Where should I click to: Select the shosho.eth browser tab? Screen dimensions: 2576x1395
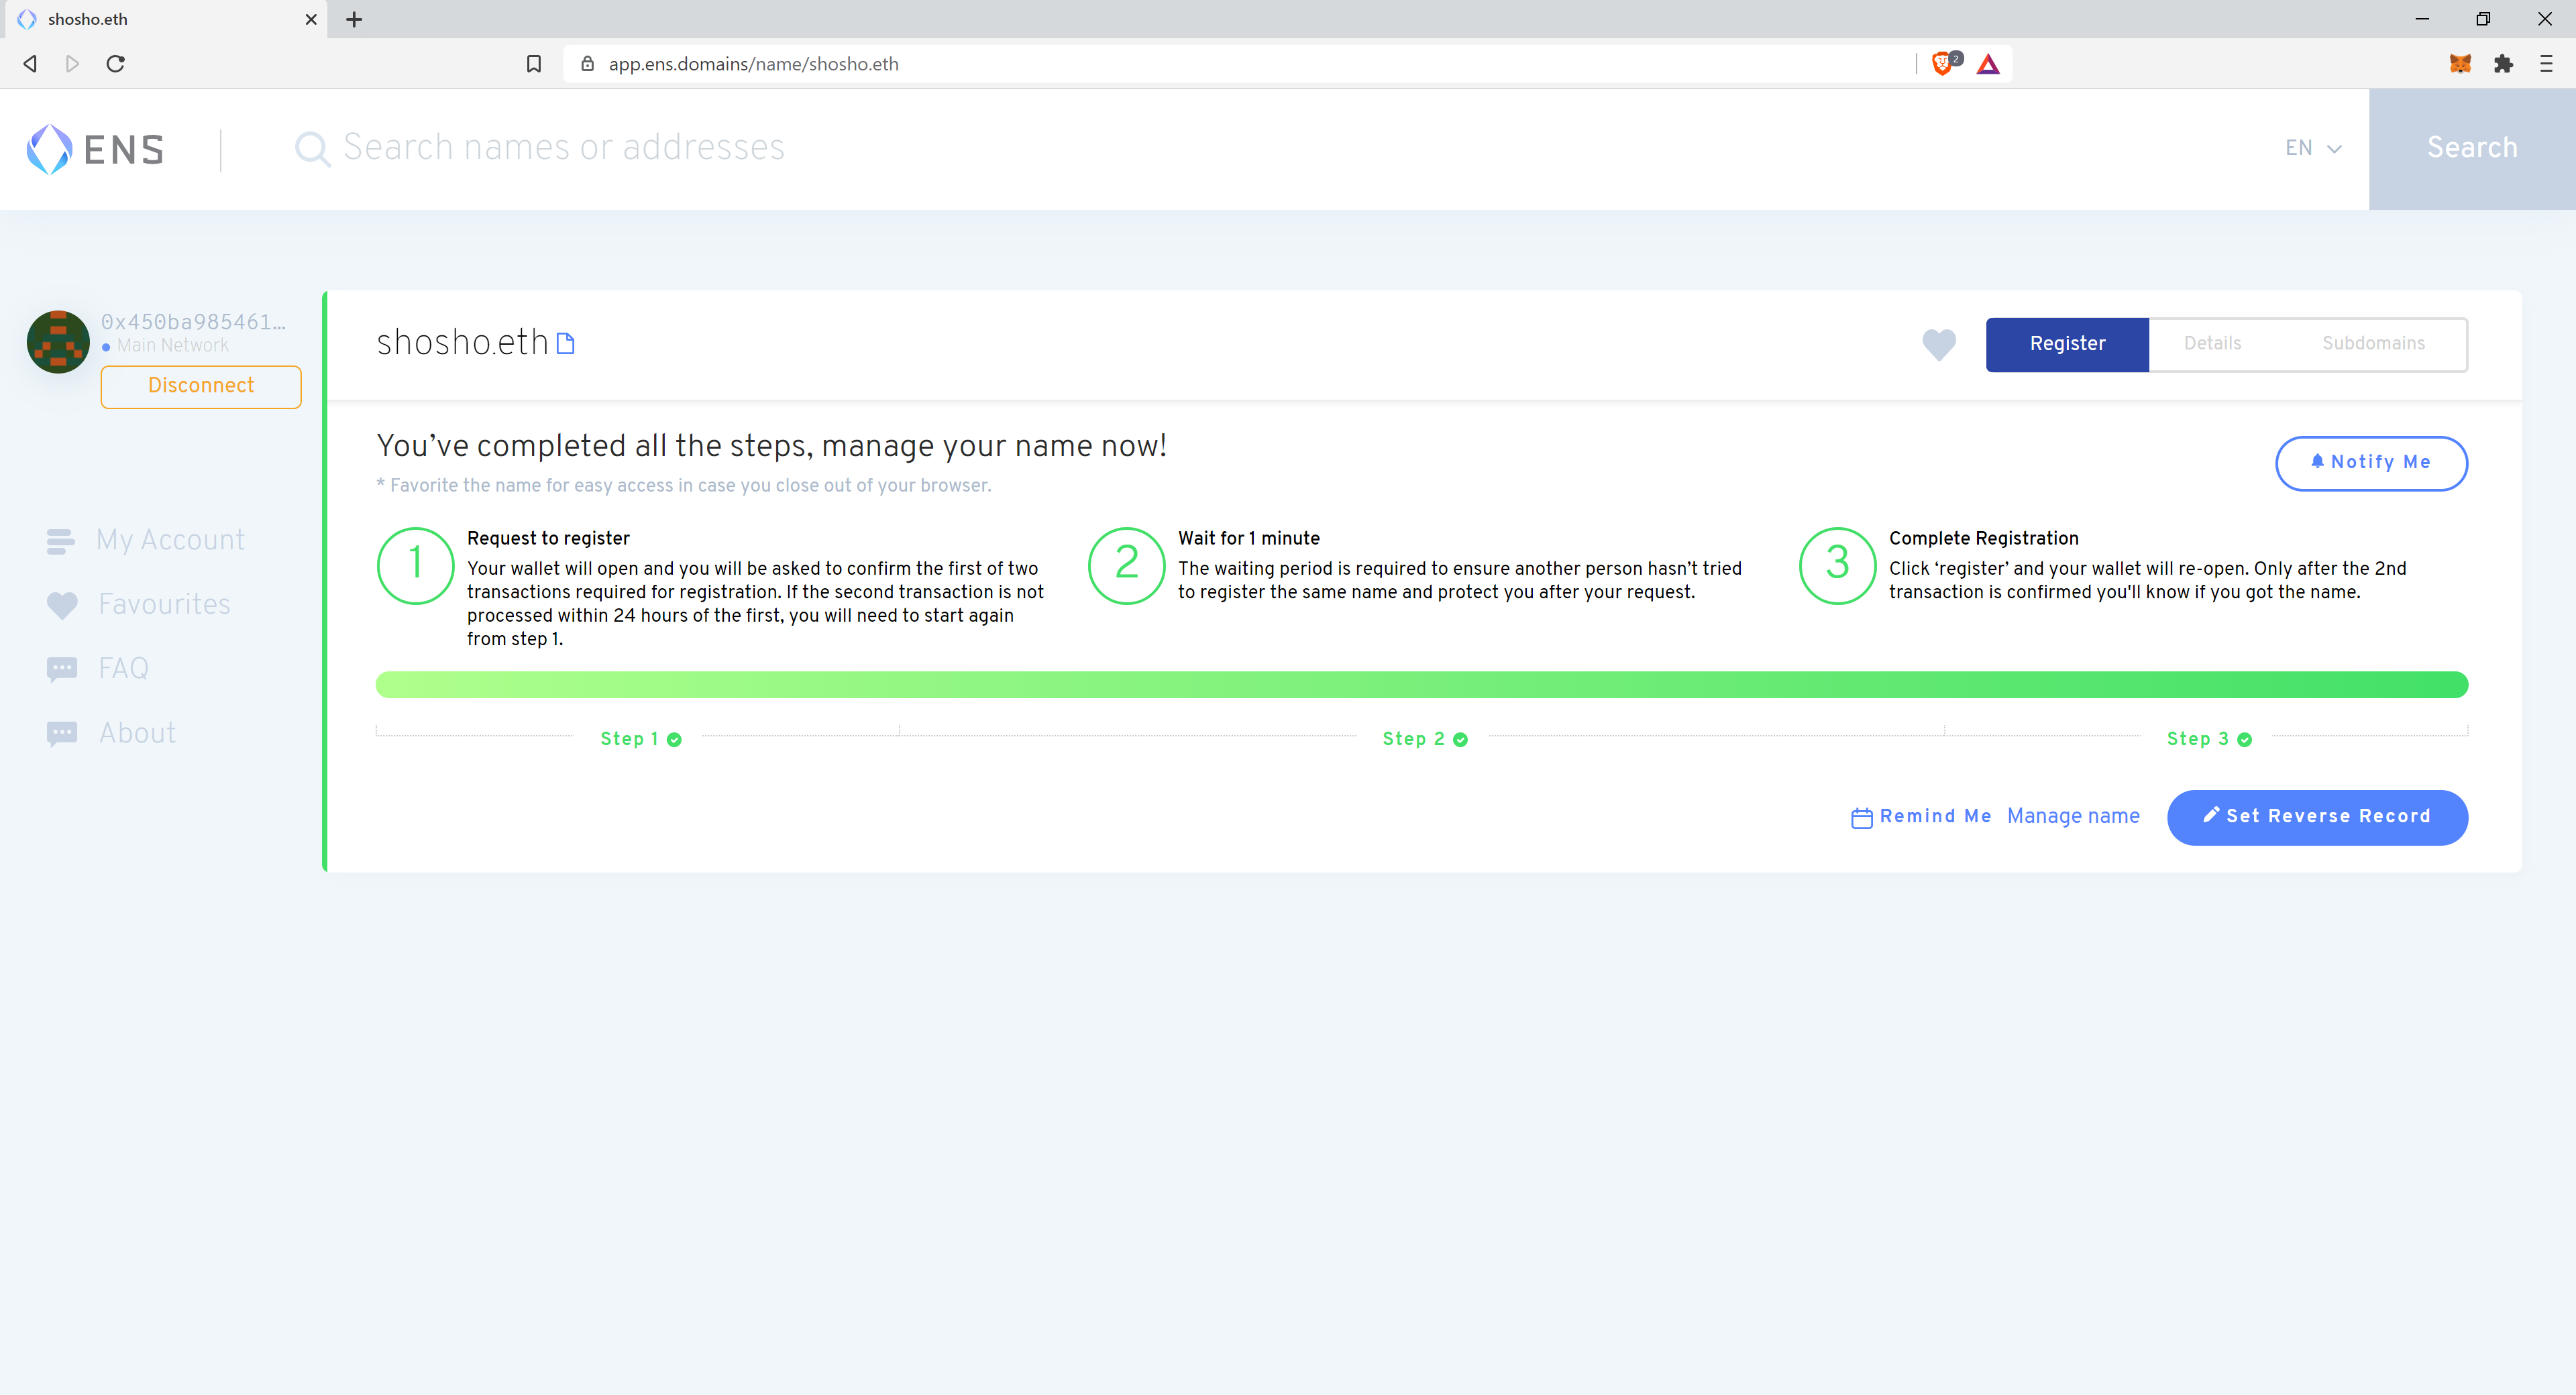(x=165, y=19)
